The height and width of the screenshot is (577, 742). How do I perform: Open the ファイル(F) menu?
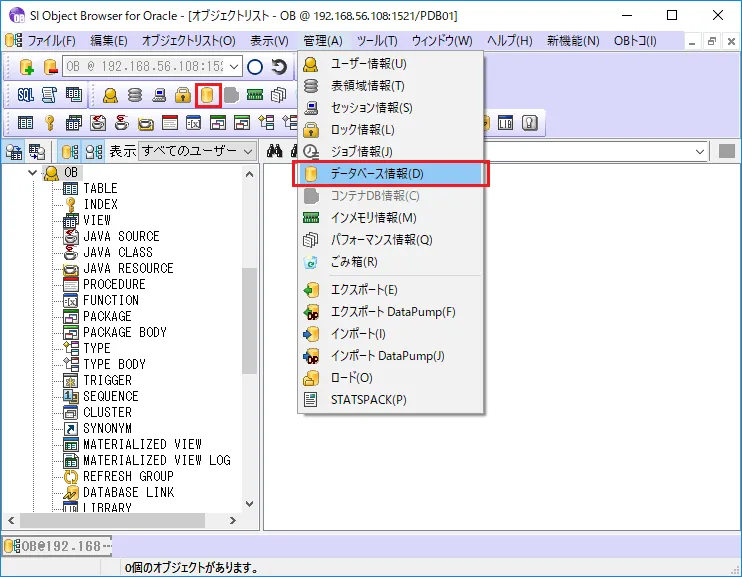click(x=51, y=41)
